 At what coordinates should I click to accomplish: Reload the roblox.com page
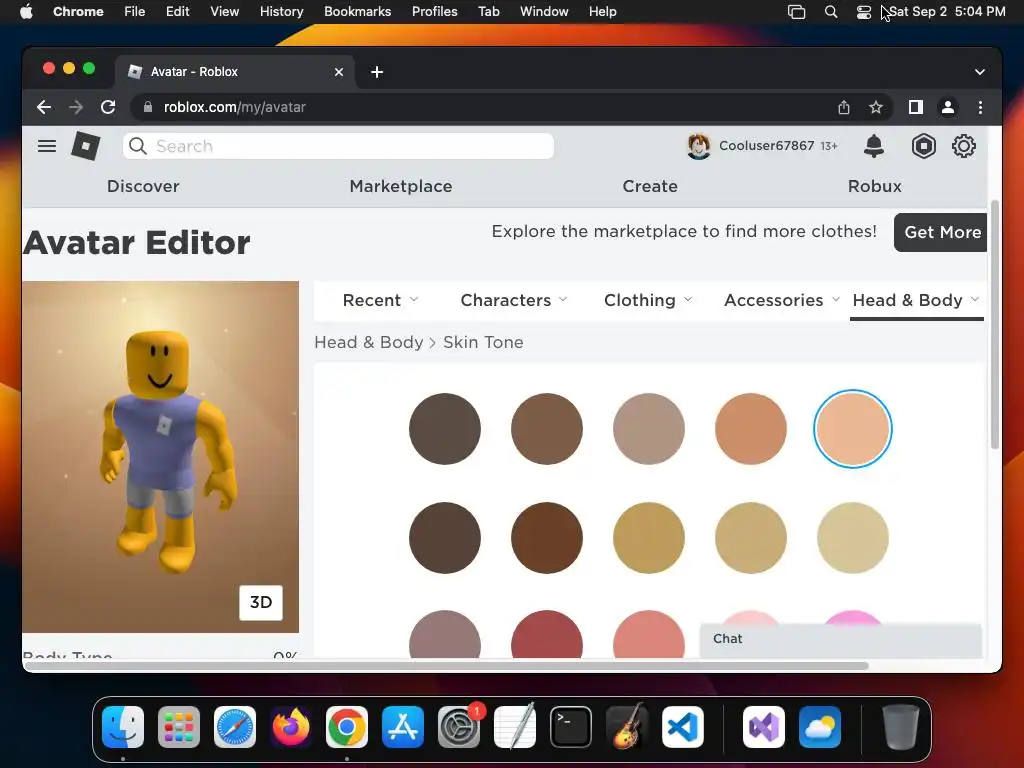(108, 107)
